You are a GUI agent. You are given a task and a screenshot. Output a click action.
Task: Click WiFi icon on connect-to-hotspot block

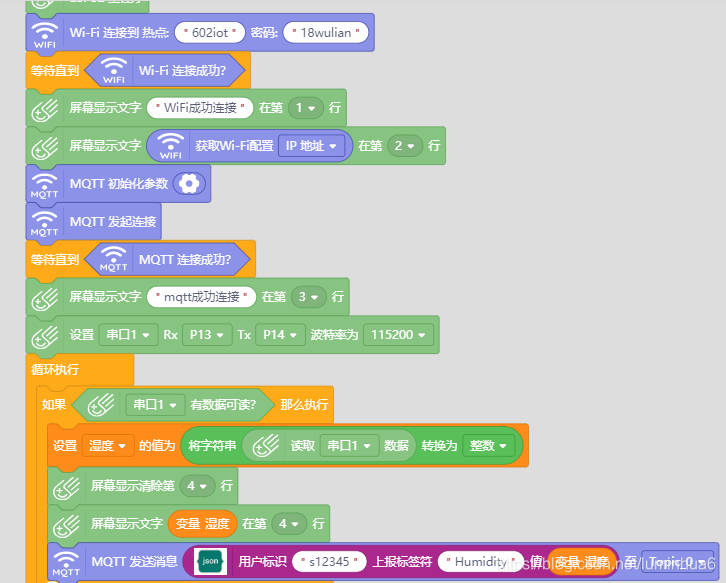coord(44,34)
